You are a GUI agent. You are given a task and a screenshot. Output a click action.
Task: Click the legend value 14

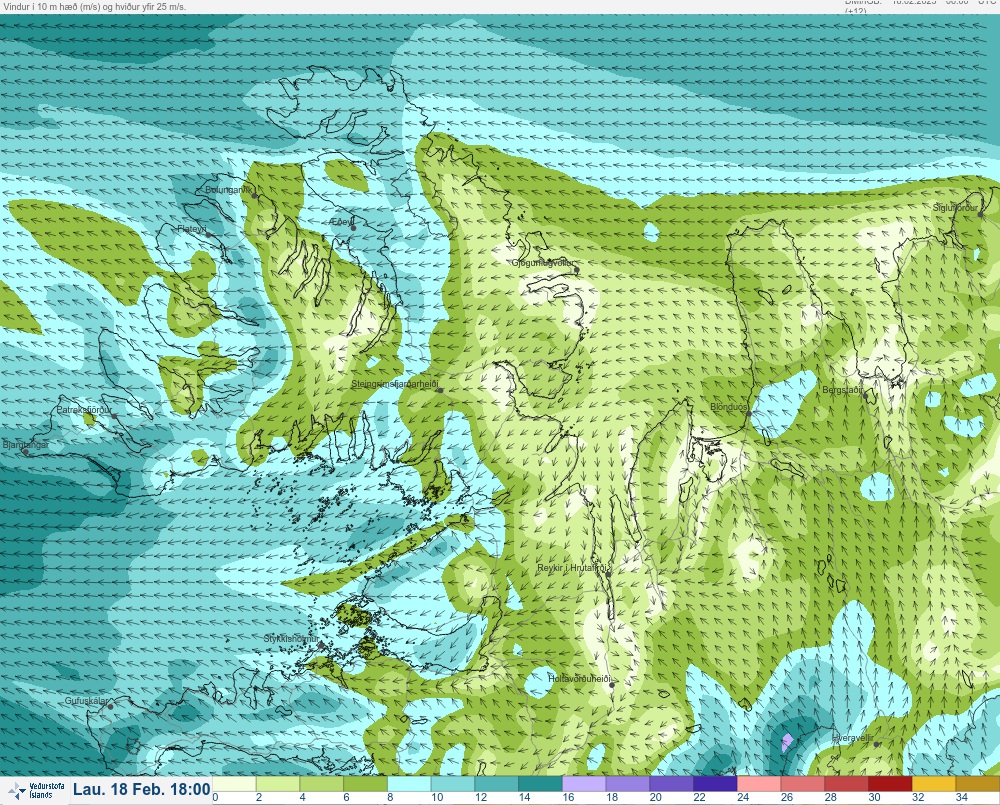[524, 797]
